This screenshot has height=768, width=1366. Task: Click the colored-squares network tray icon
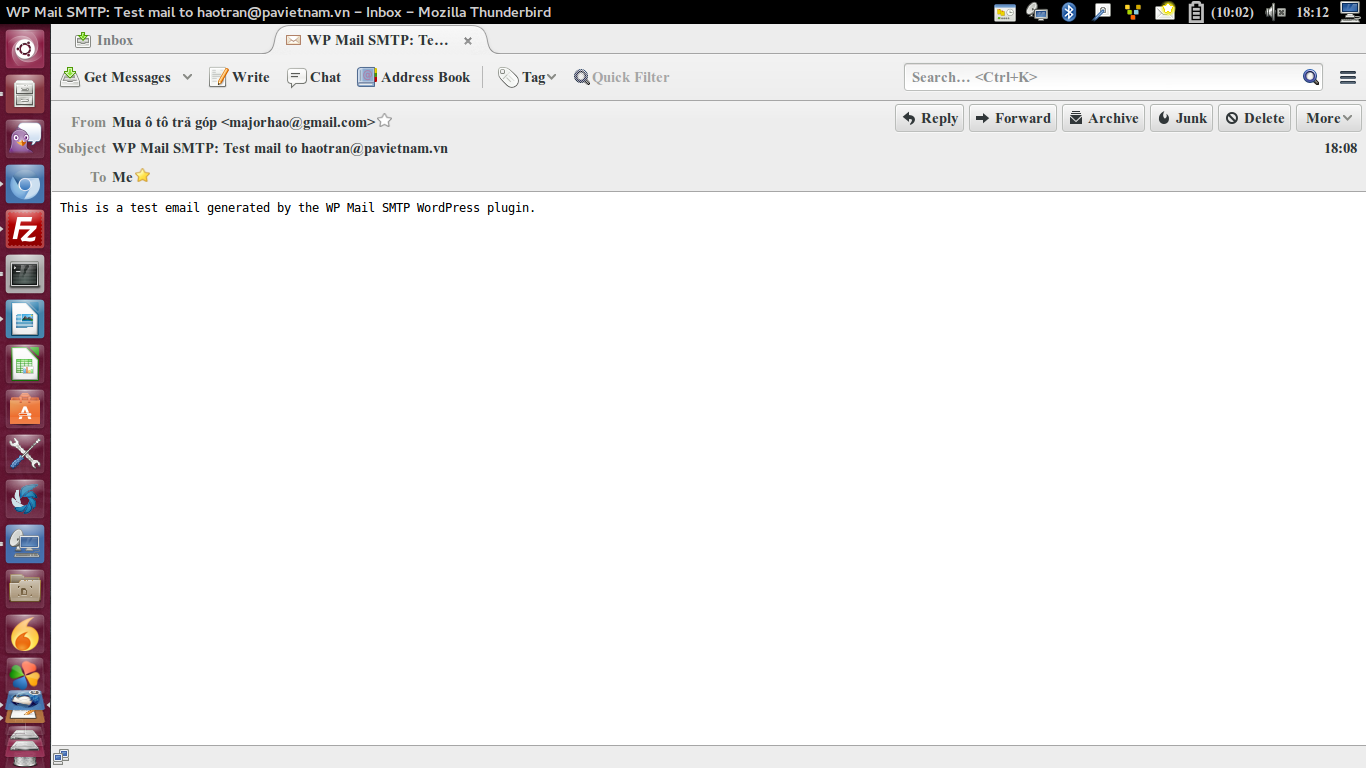tap(1133, 12)
